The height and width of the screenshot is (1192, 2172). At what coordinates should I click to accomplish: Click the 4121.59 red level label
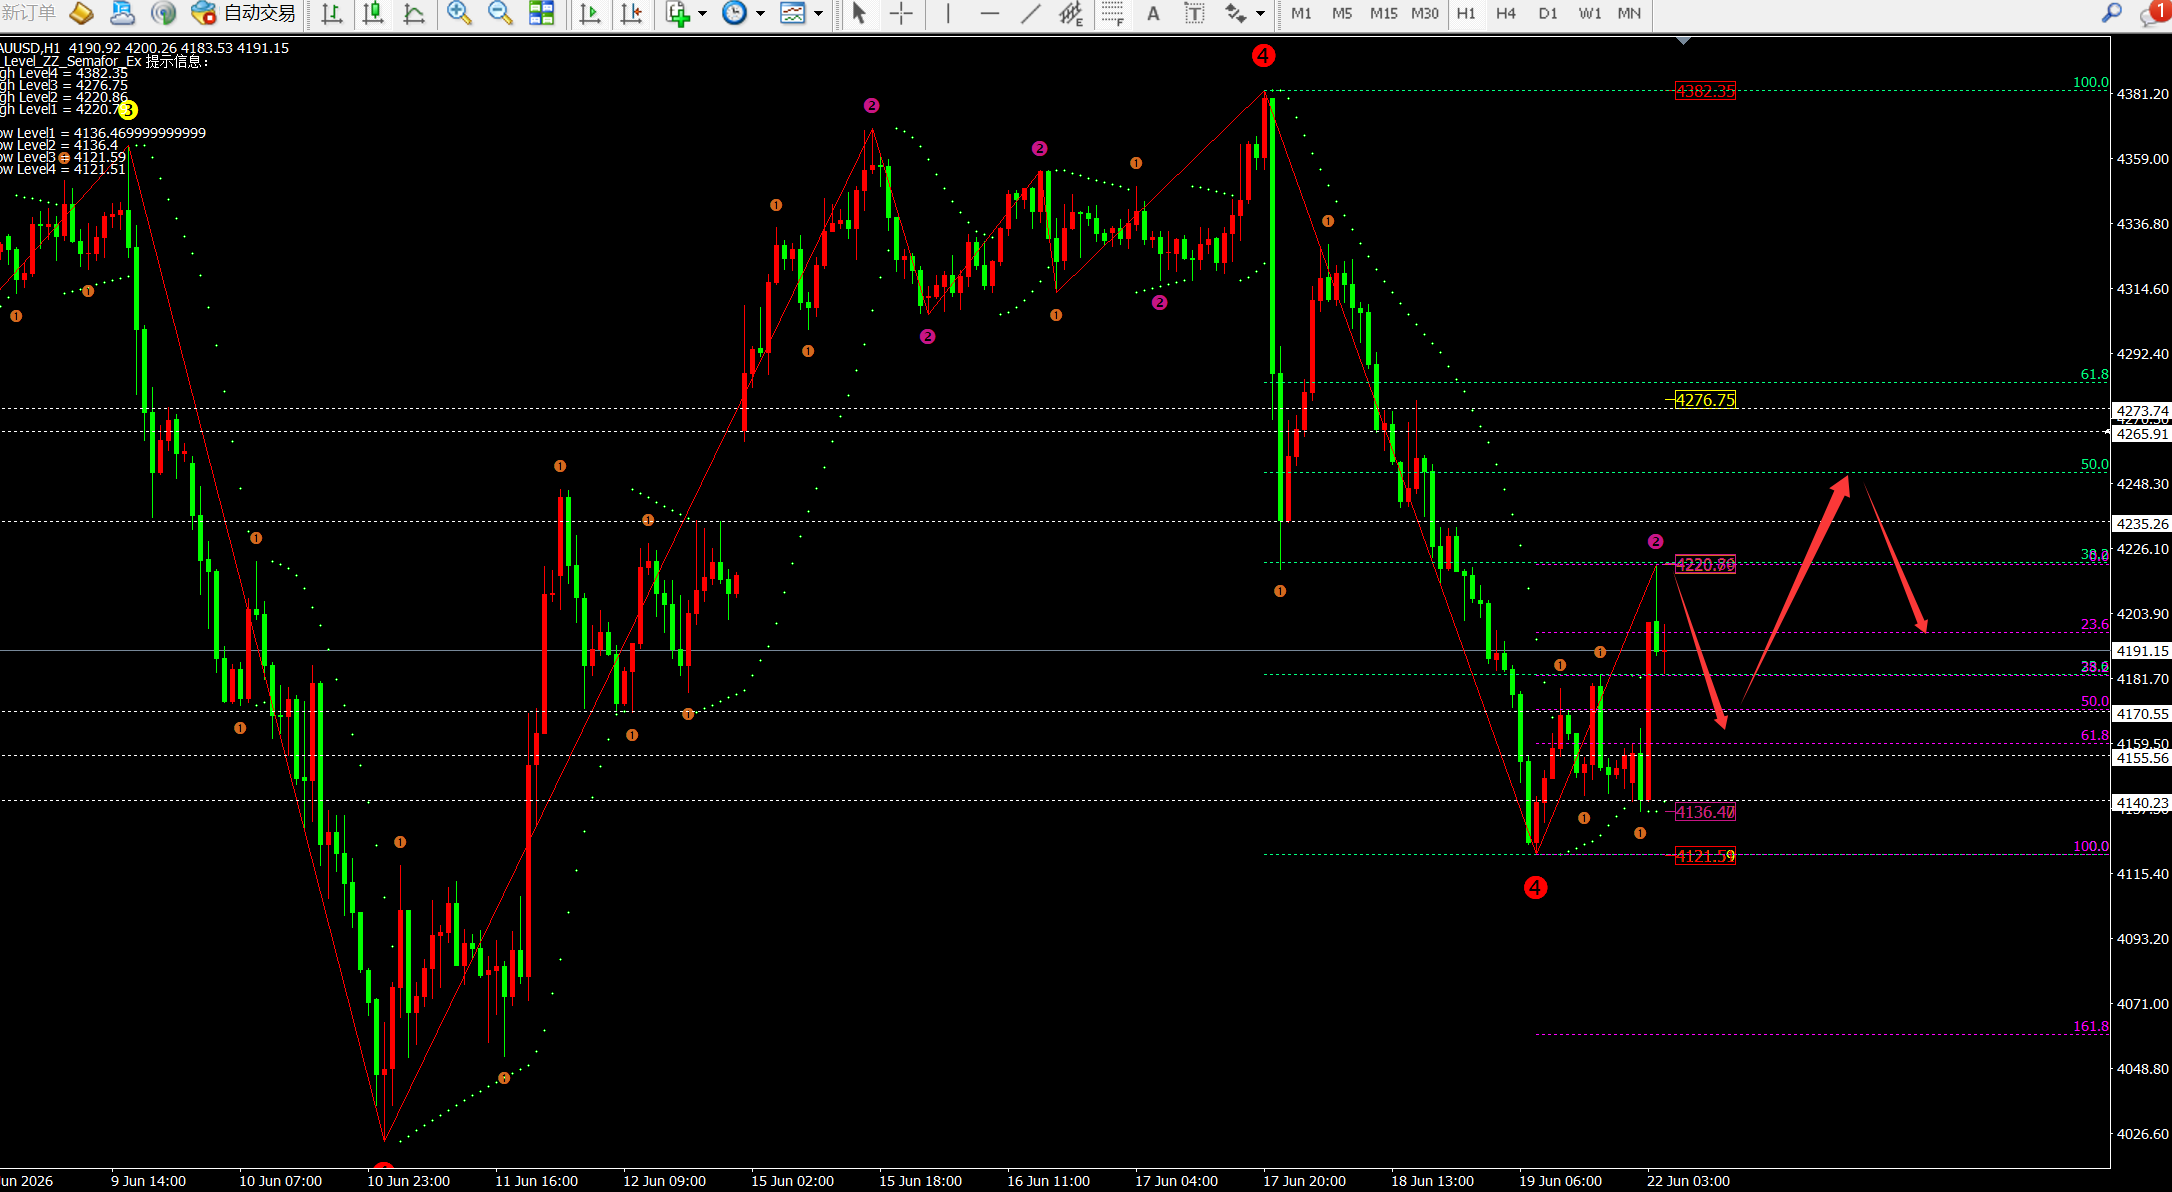coord(1706,856)
